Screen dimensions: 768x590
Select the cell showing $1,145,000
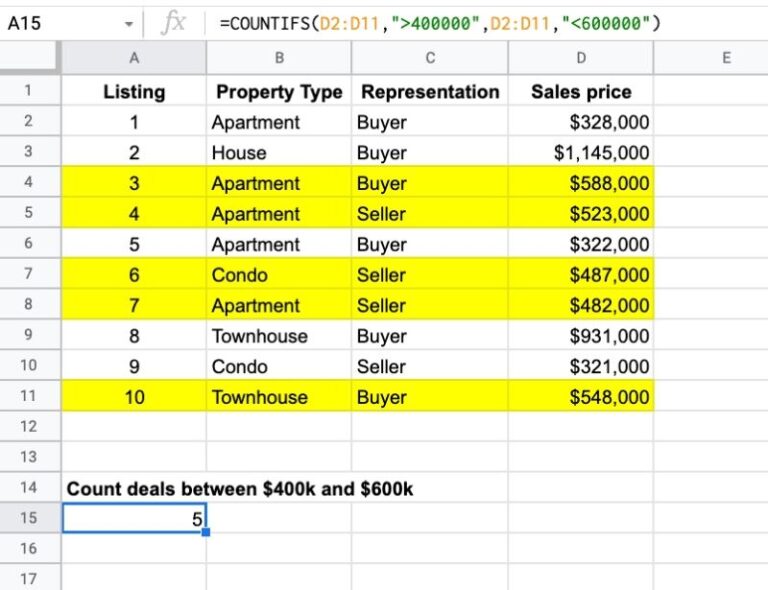580,153
